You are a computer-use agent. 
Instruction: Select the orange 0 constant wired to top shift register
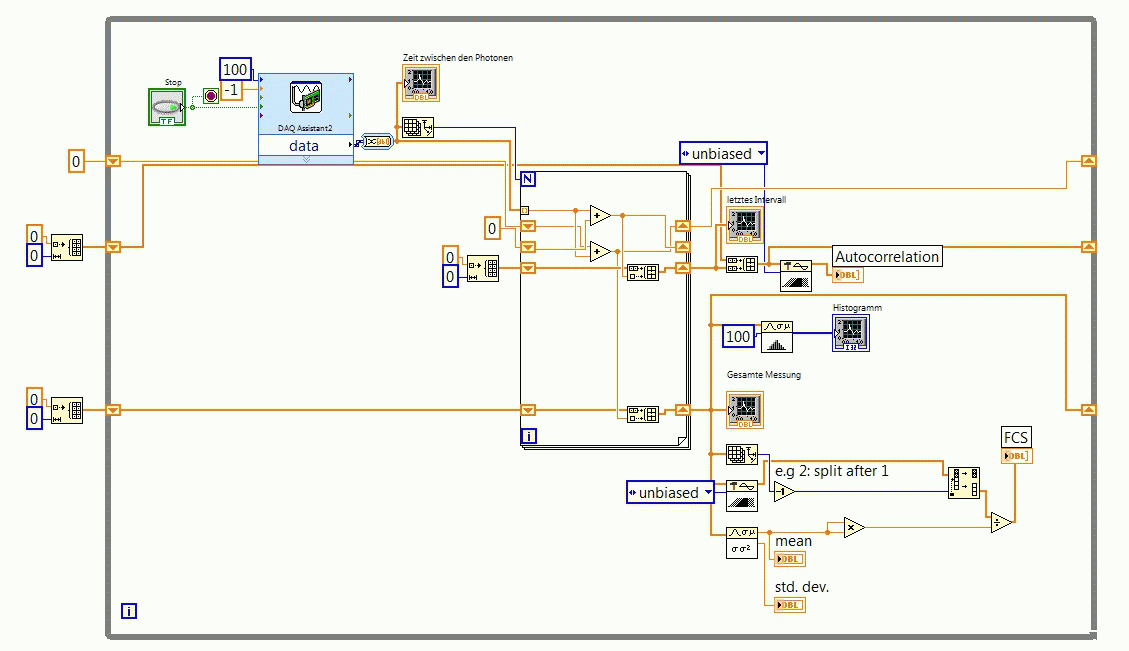click(76, 161)
